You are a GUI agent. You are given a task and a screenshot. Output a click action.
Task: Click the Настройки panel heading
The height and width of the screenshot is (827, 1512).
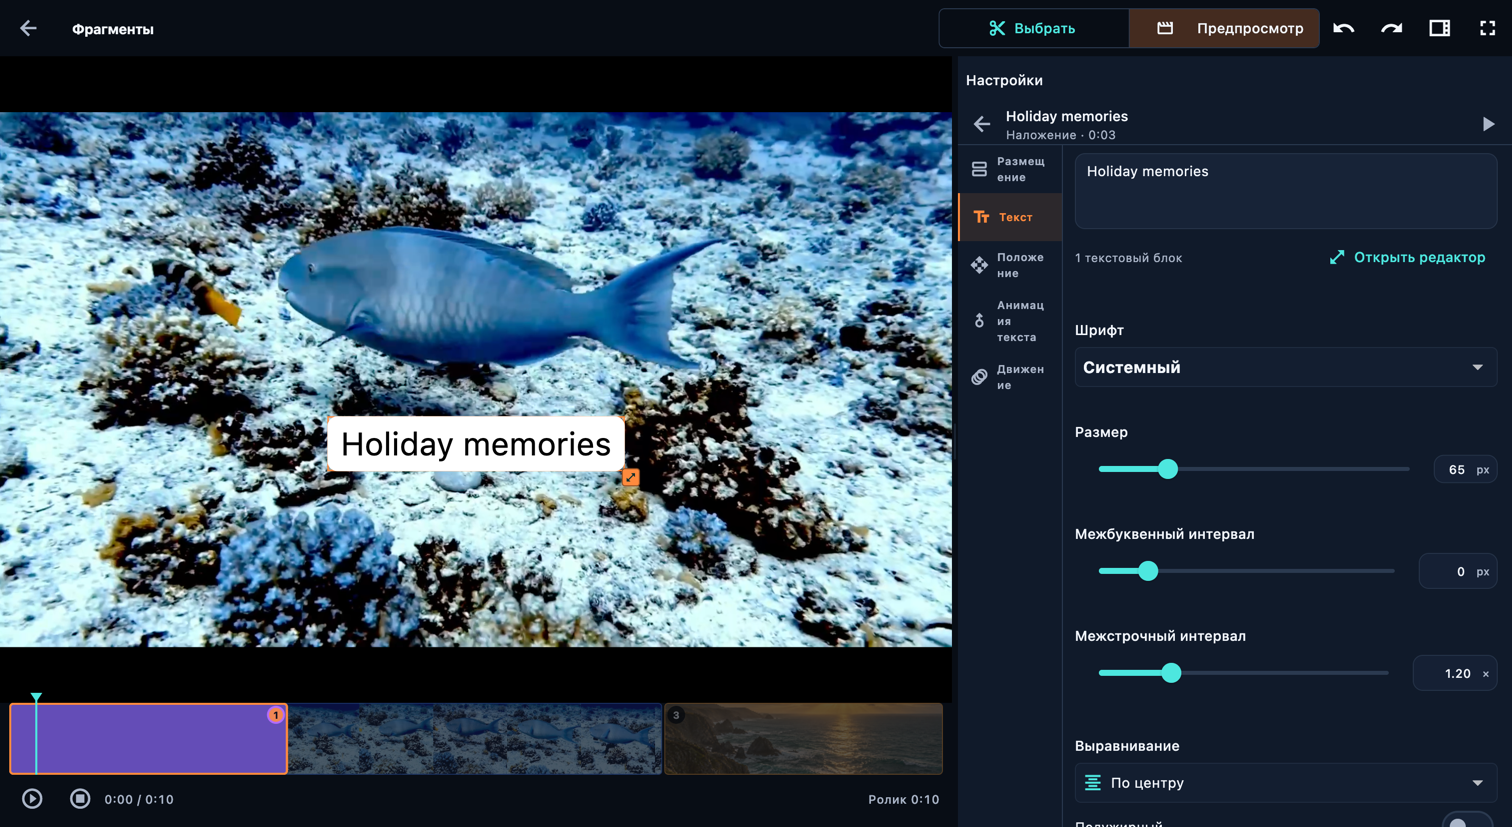1004,80
